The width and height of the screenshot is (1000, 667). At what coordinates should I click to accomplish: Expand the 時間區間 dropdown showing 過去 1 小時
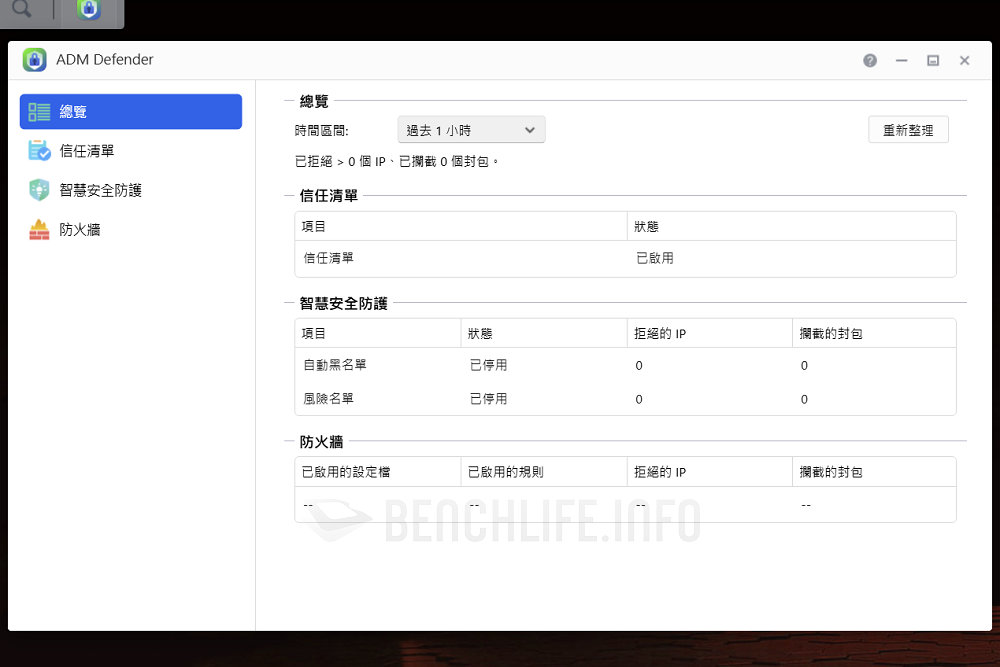coord(471,130)
